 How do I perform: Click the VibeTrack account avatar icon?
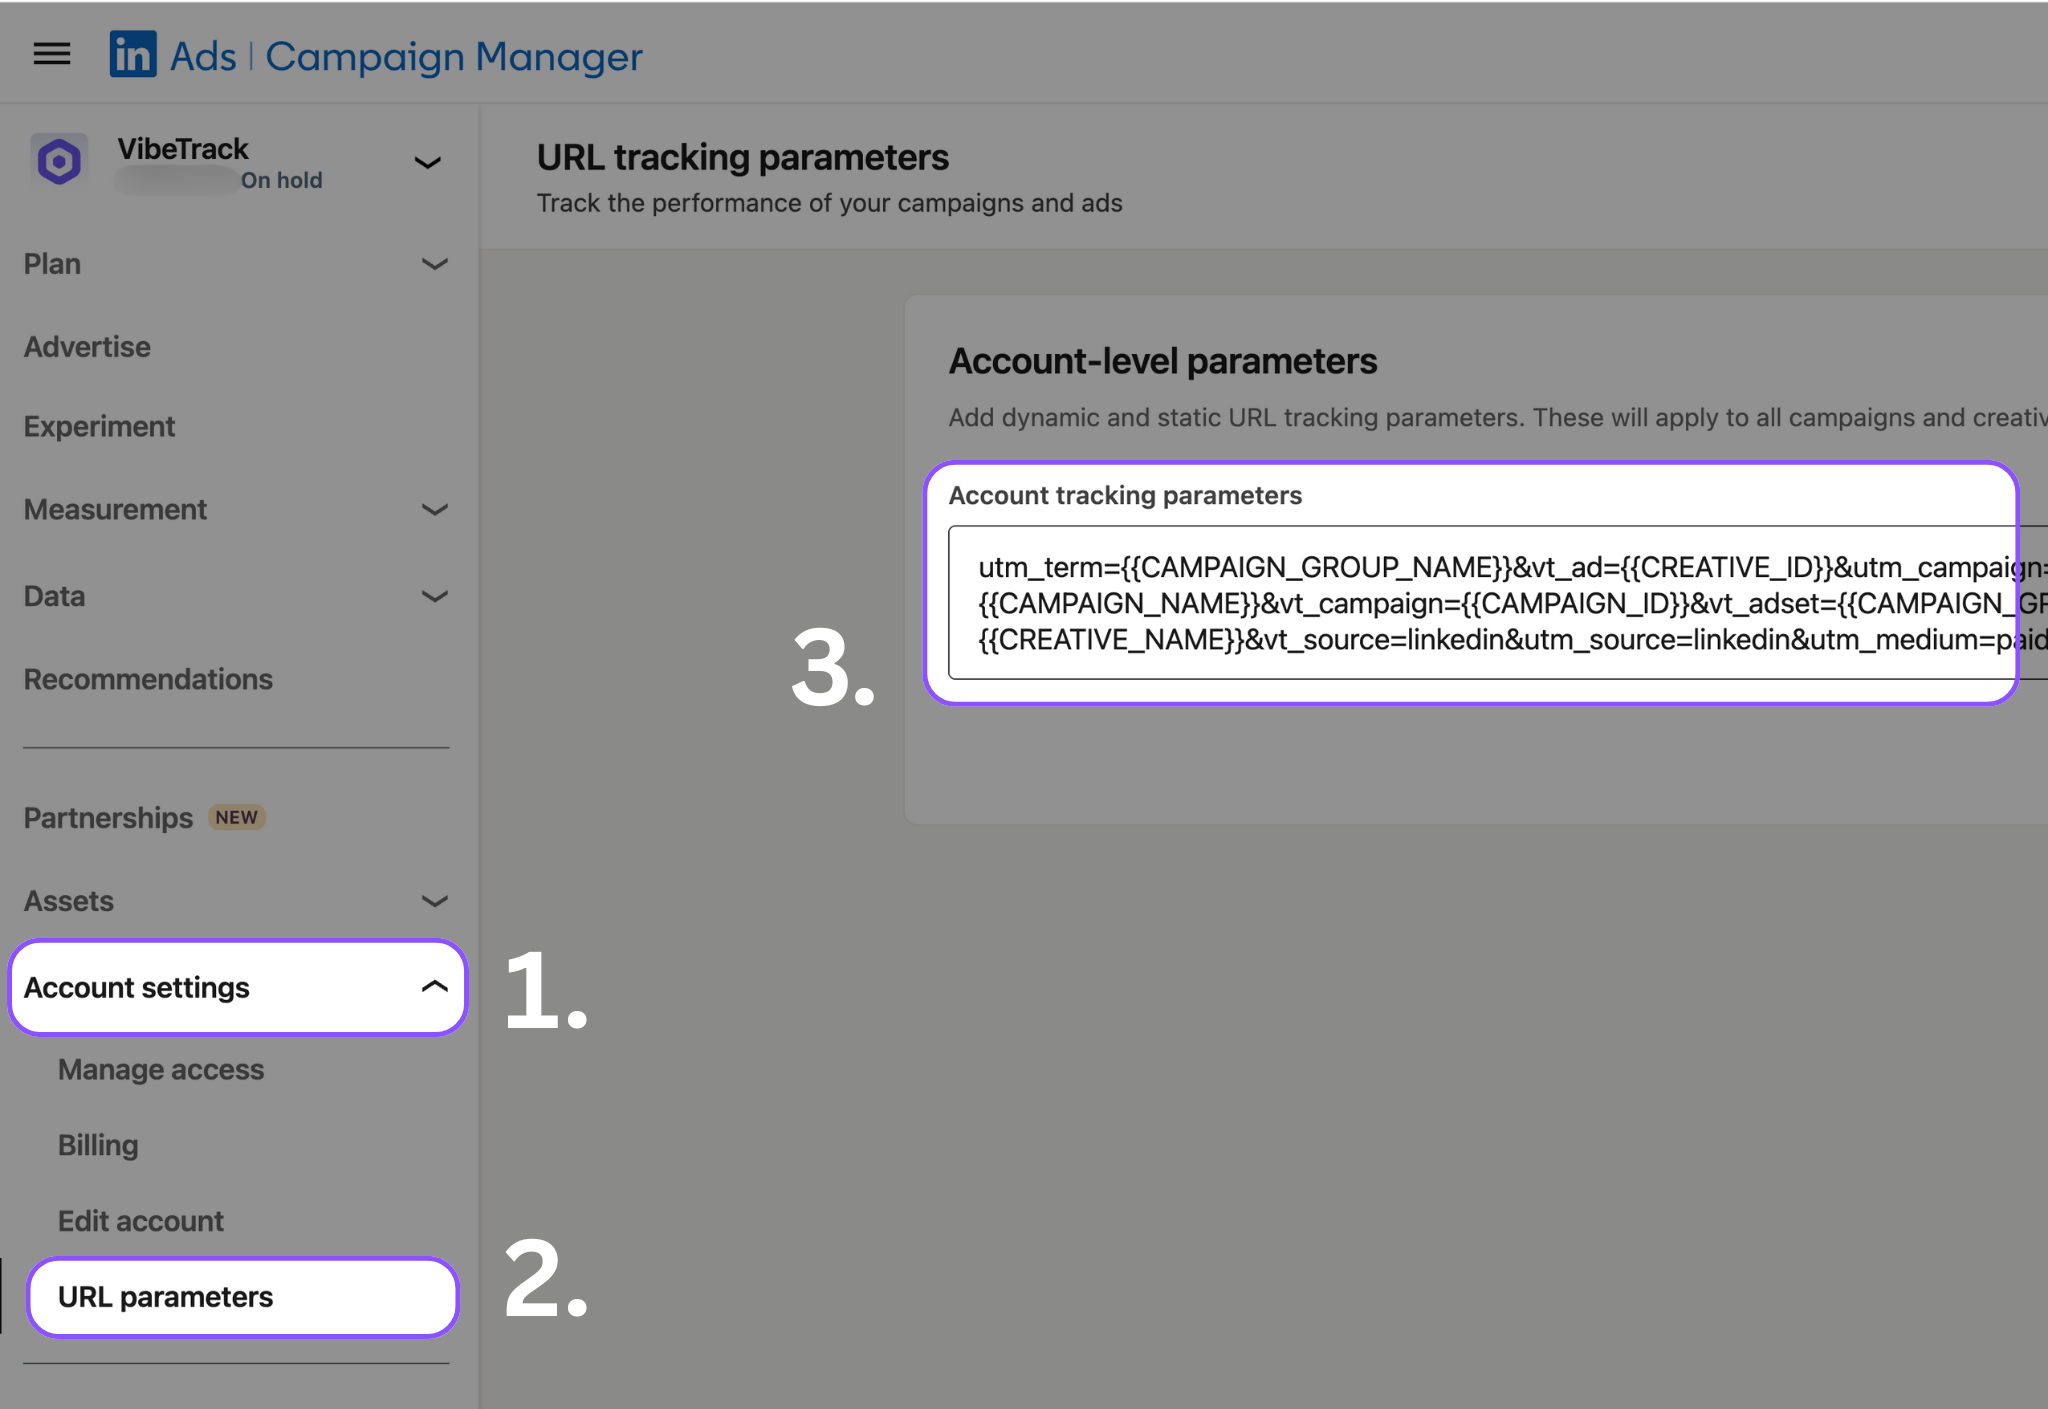point(59,161)
